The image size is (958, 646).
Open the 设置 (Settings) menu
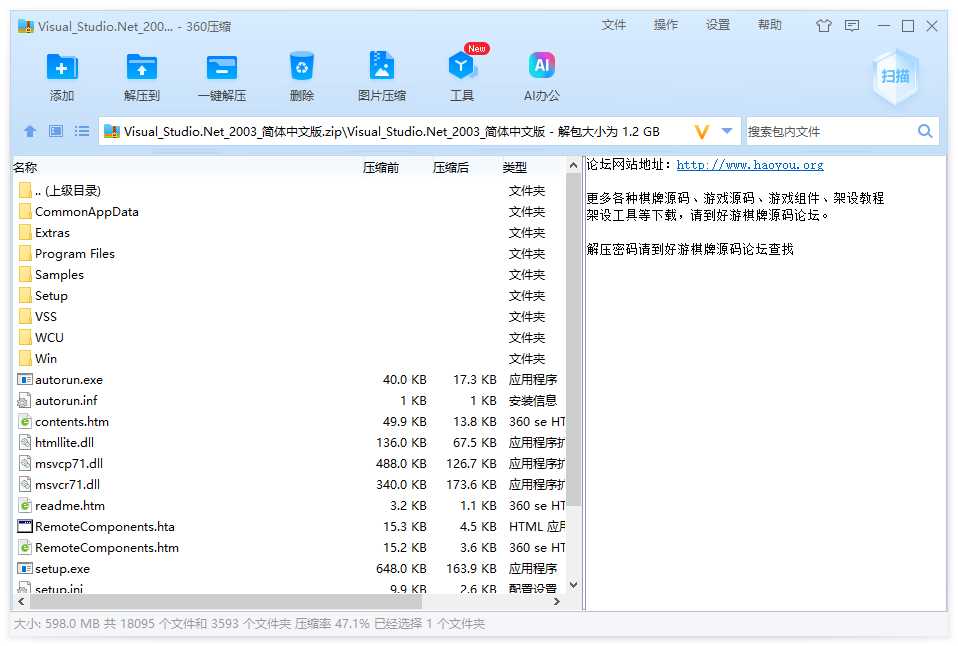(718, 25)
